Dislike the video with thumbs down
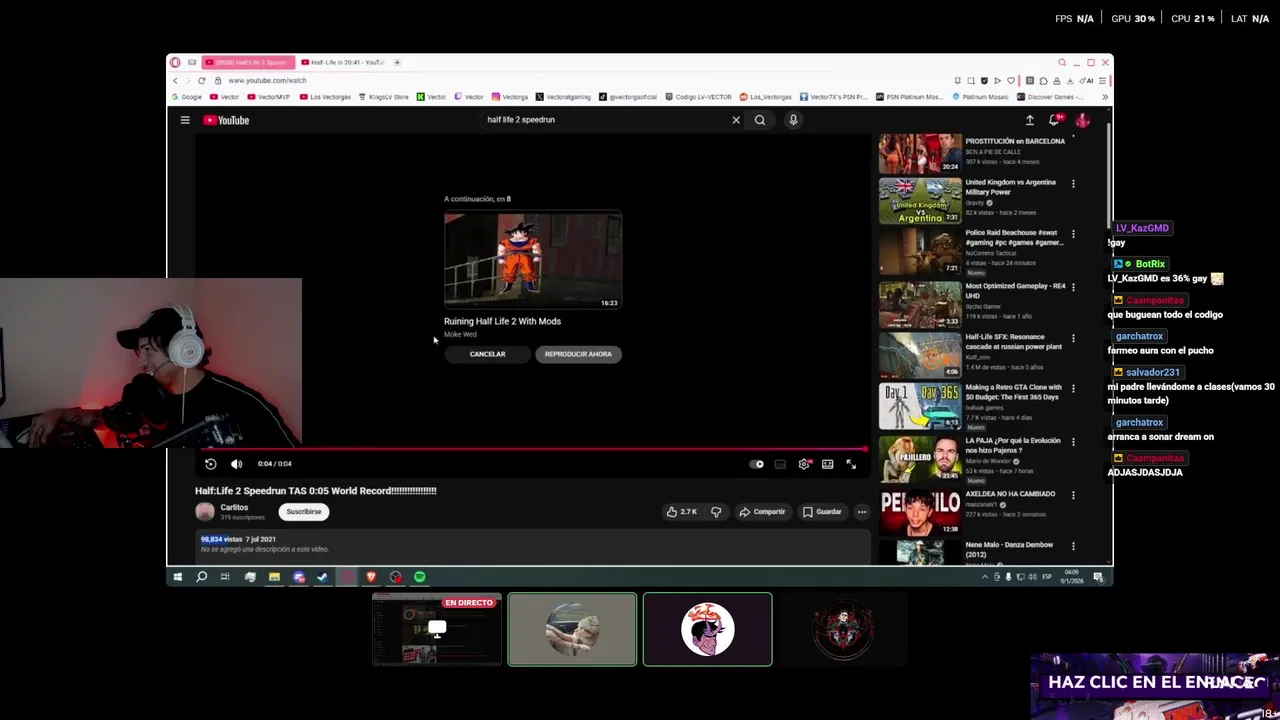 (716, 512)
